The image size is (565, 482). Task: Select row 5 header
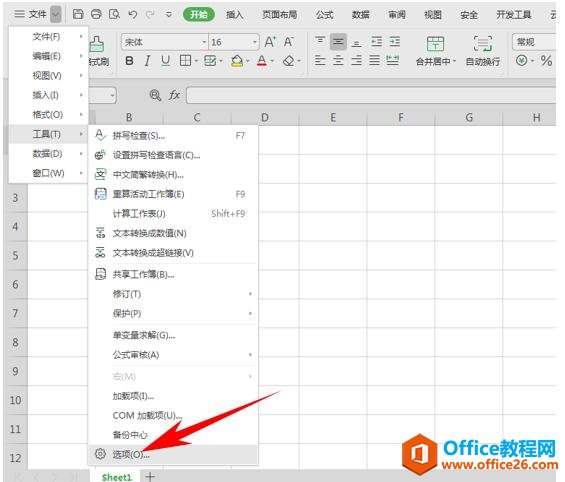tap(15, 255)
